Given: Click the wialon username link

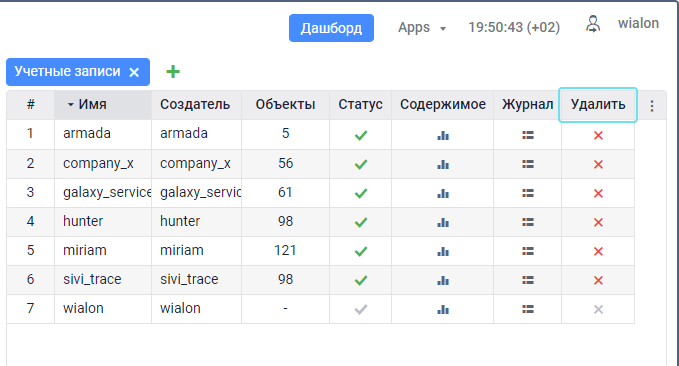Looking at the screenshot, I should click(638, 23).
